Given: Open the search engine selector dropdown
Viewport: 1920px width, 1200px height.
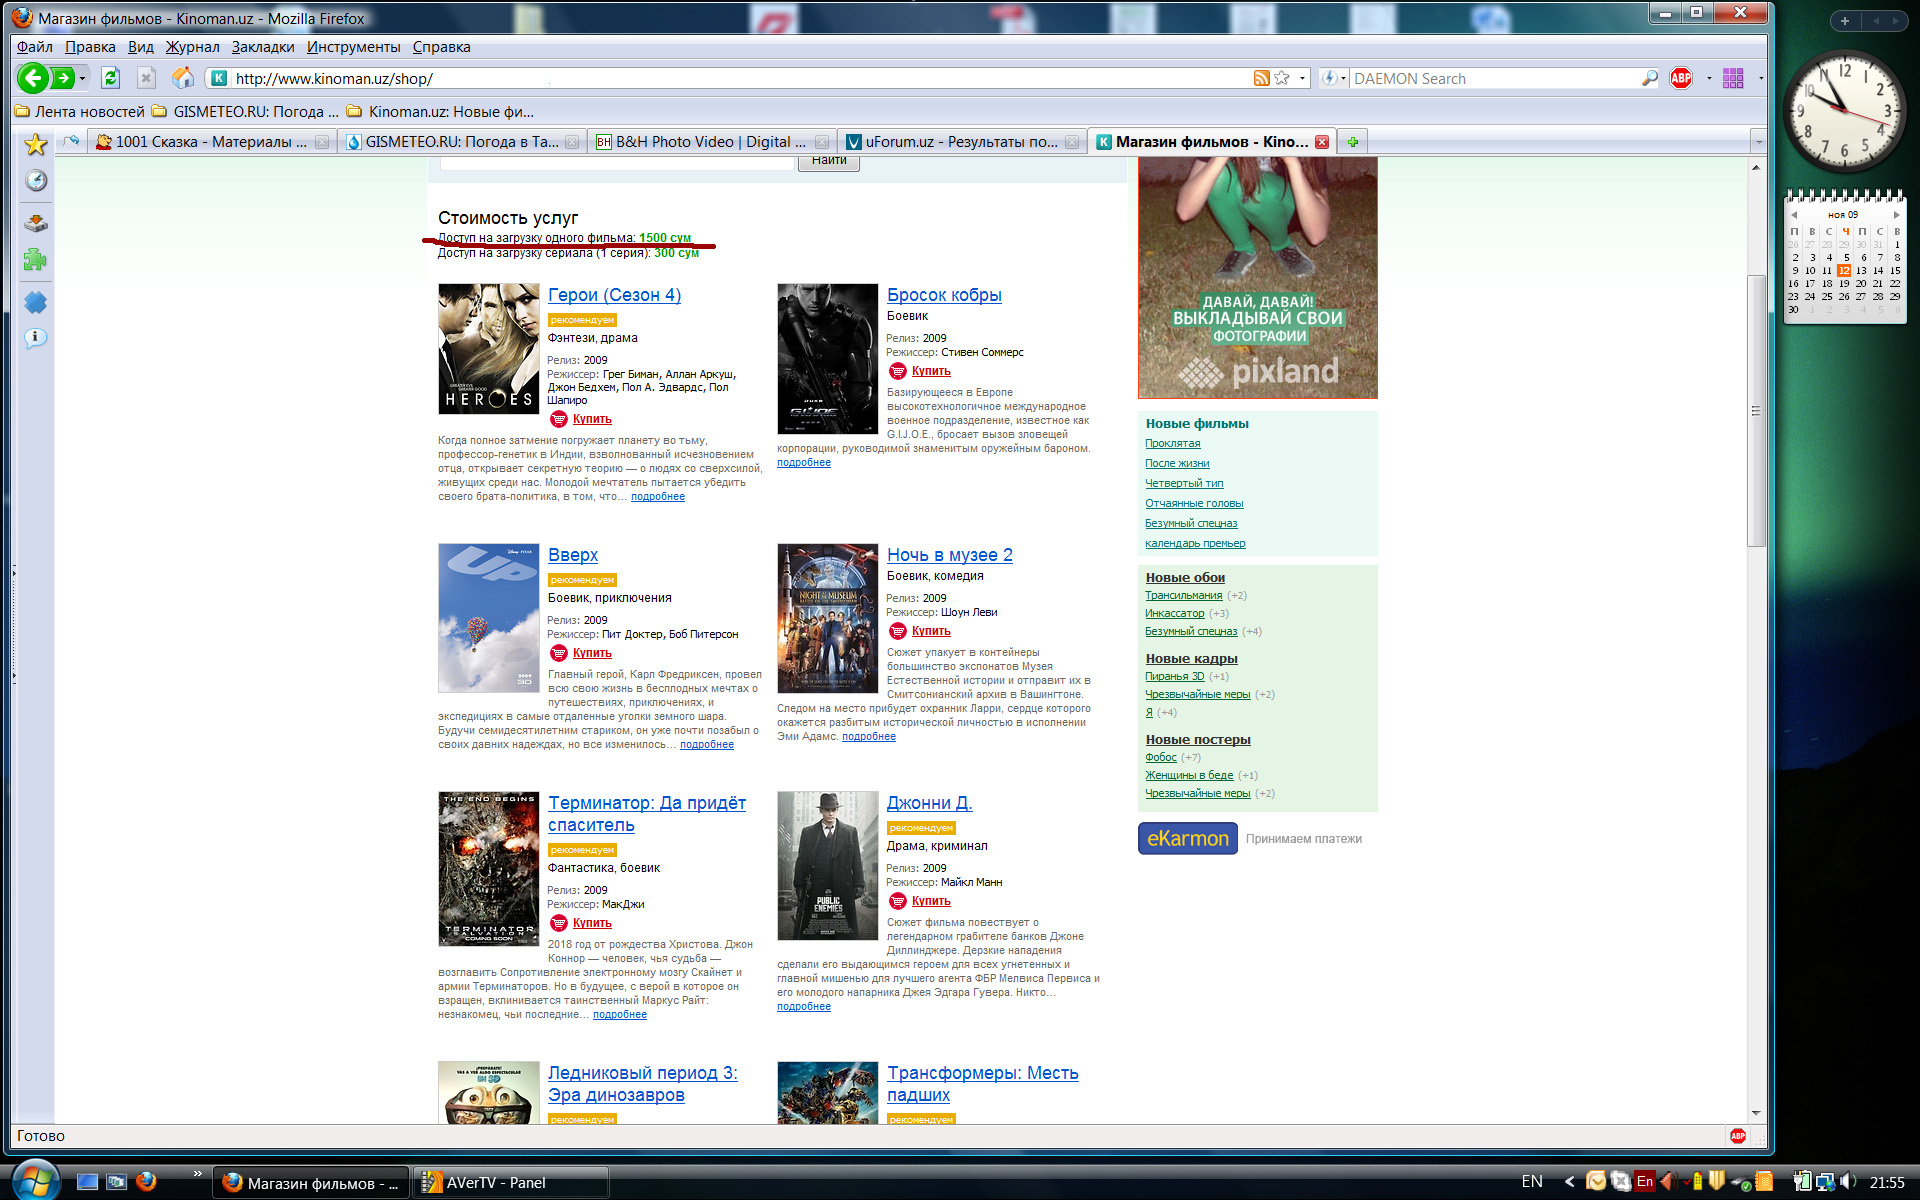Looking at the screenshot, I should 1333,78.
